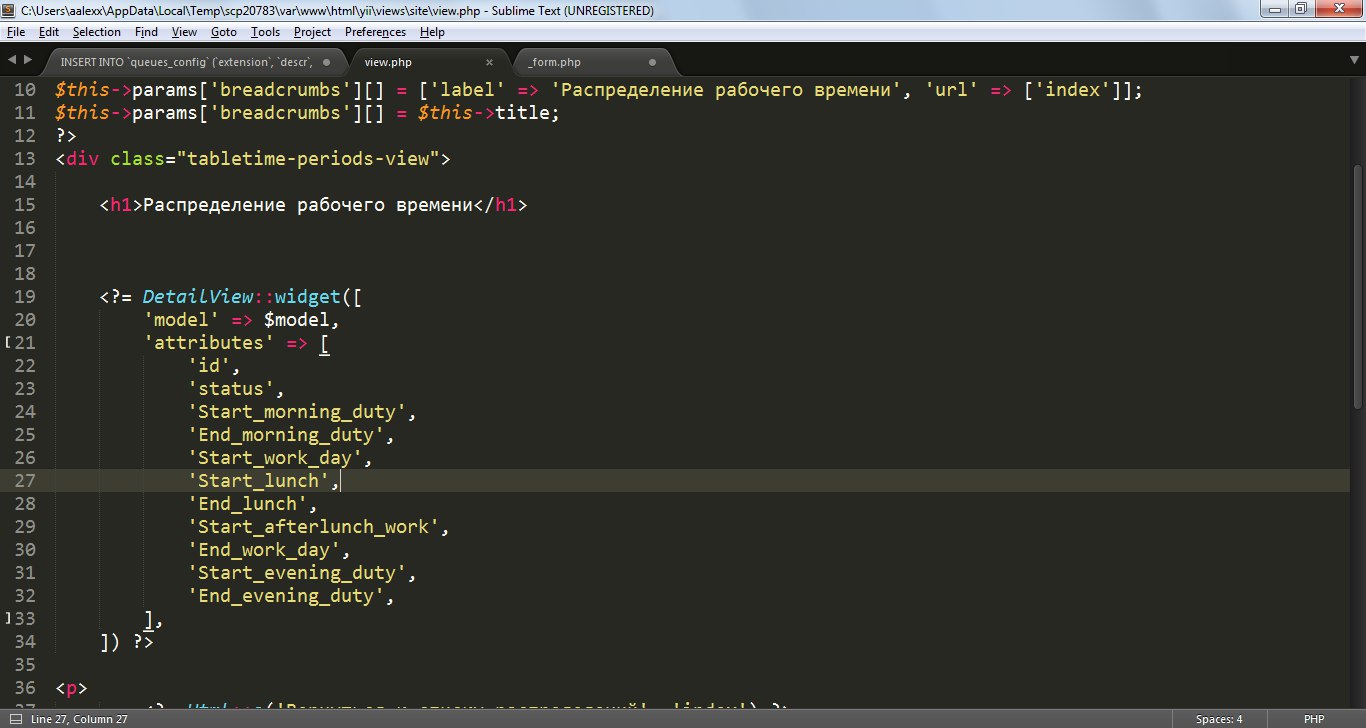Place cursor on 'Start_evening_duty' attribute

296,573
